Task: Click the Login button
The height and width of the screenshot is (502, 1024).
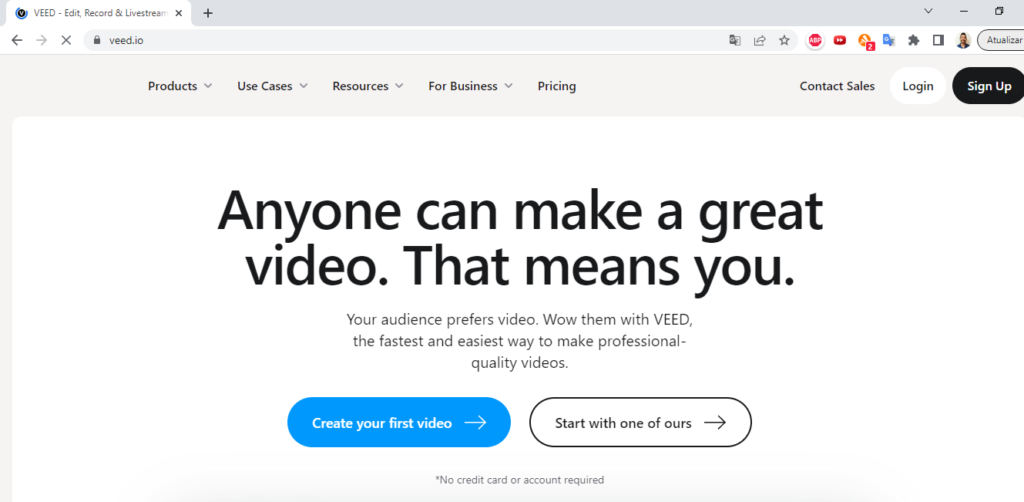Action: [918, 86]
